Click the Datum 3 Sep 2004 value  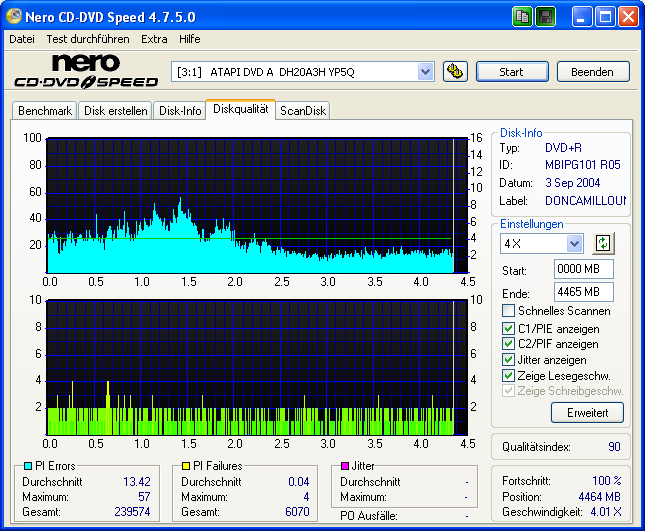[573, 183]
